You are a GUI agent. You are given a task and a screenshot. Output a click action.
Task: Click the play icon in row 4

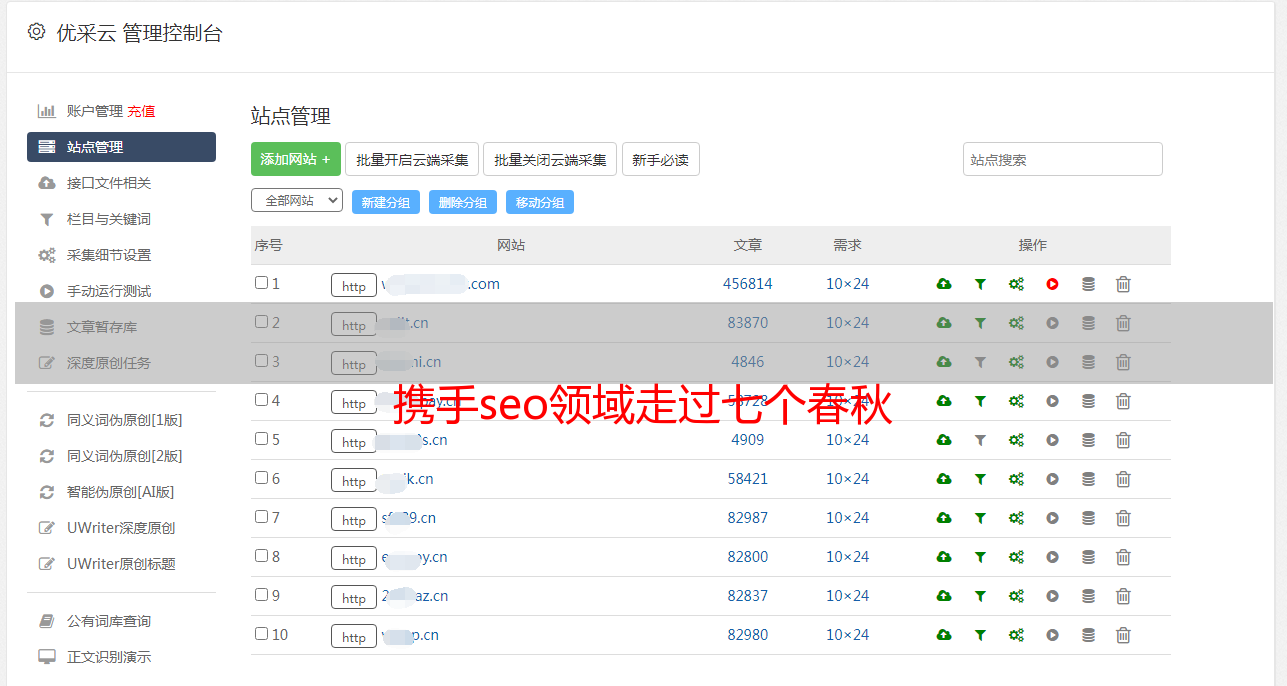click(x=1052, y=401)
